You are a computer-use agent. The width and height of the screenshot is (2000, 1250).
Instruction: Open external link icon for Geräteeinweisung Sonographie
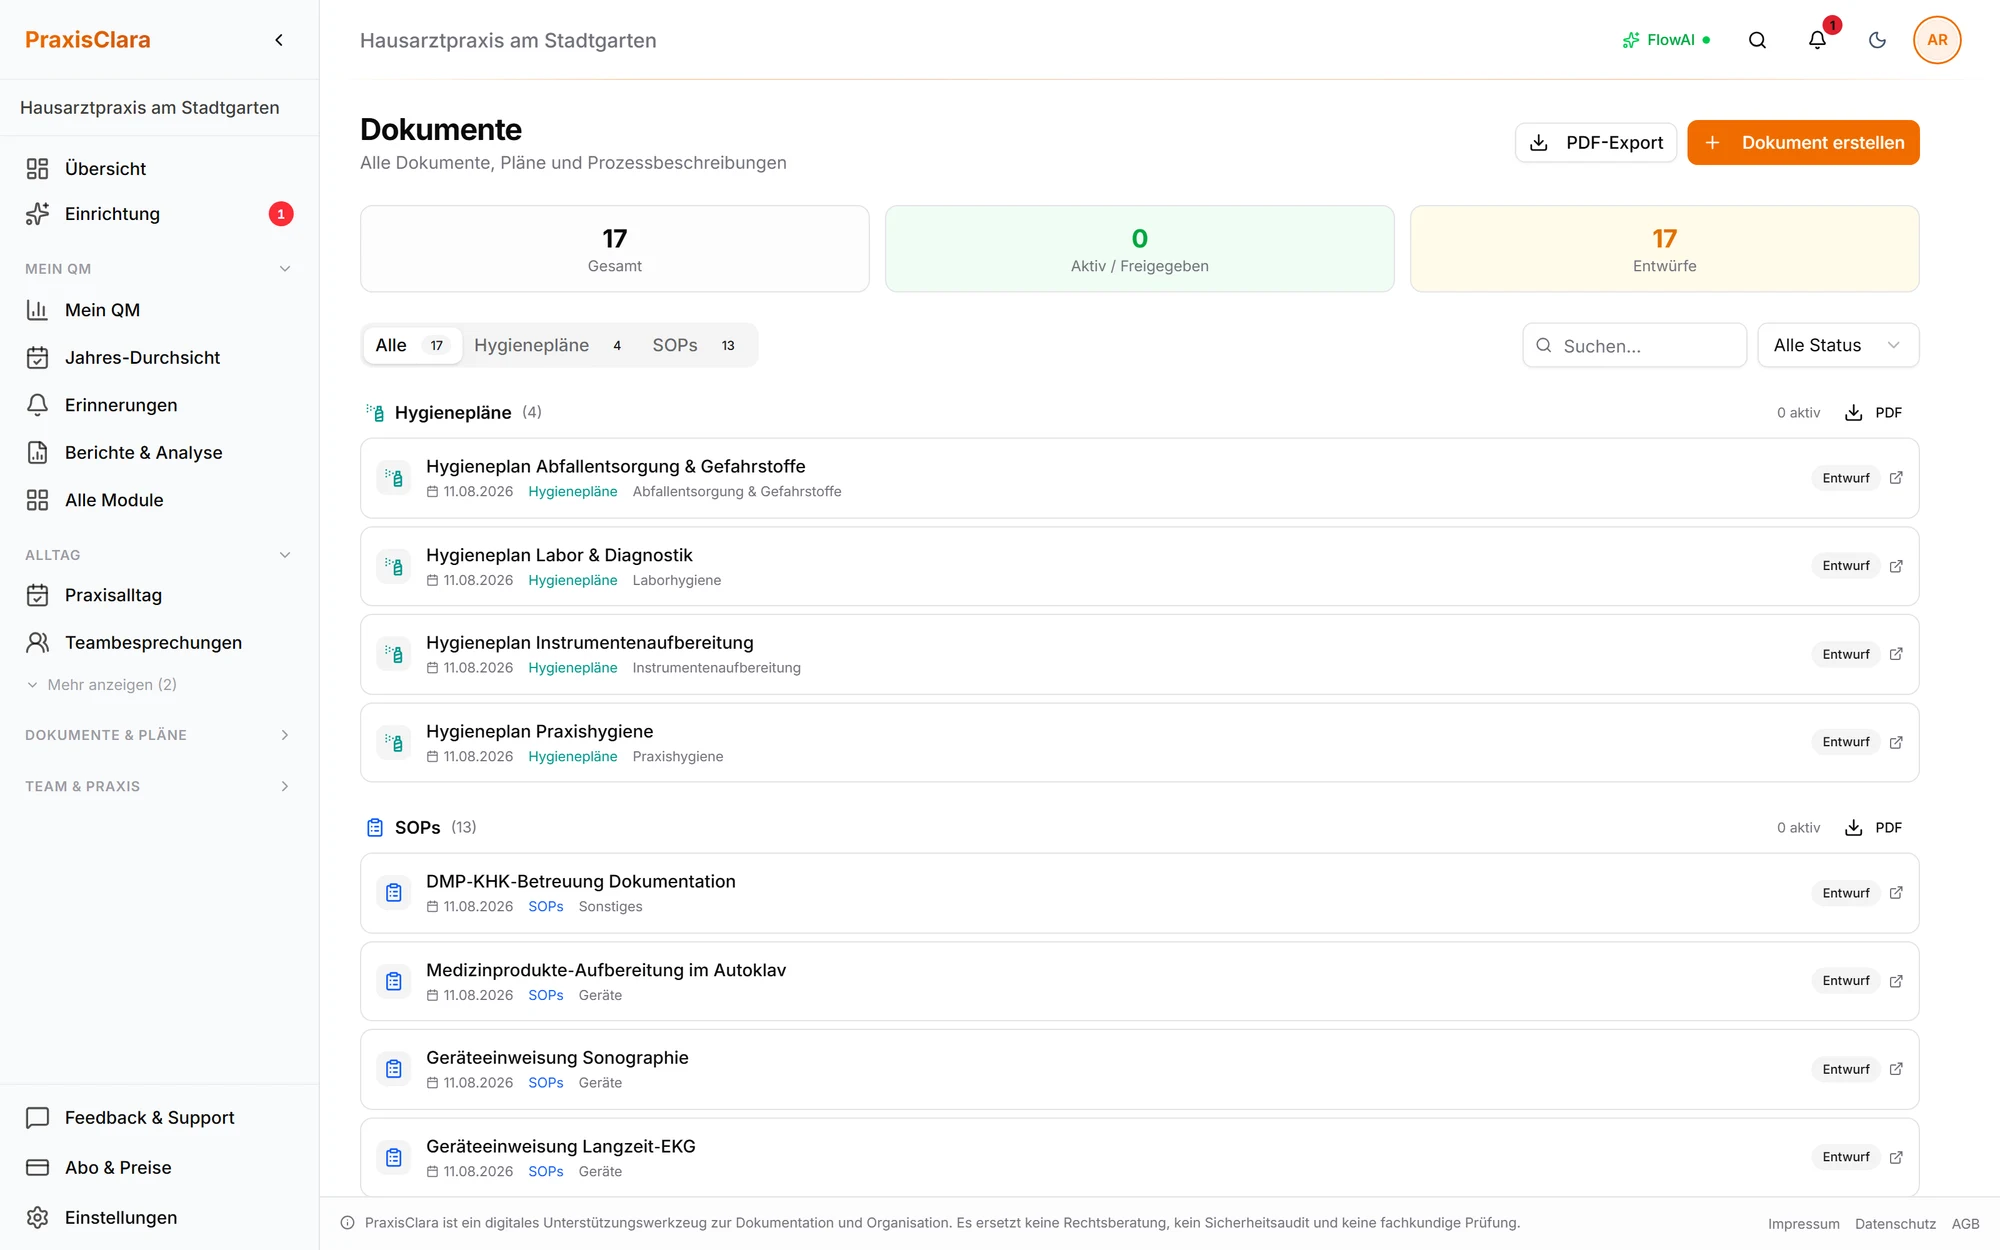tap(1896, 1069)
